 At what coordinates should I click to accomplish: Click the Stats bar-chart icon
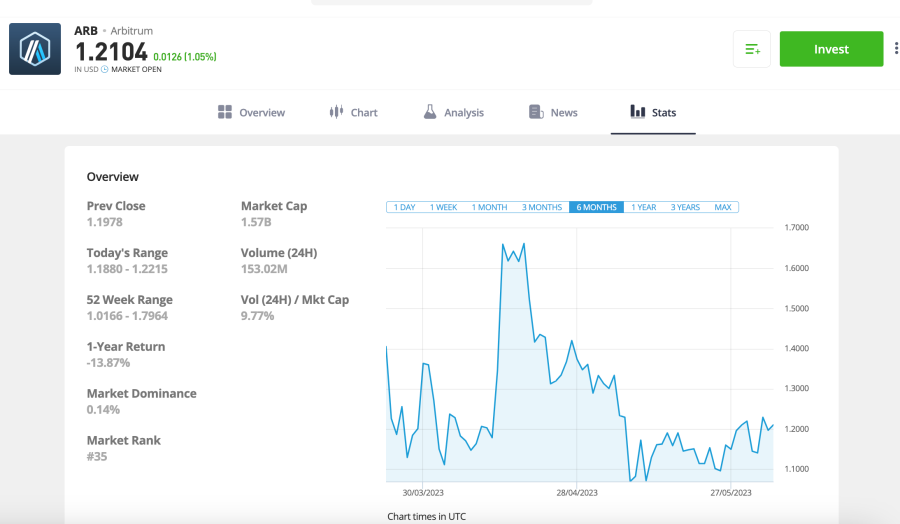pos(638,111)
